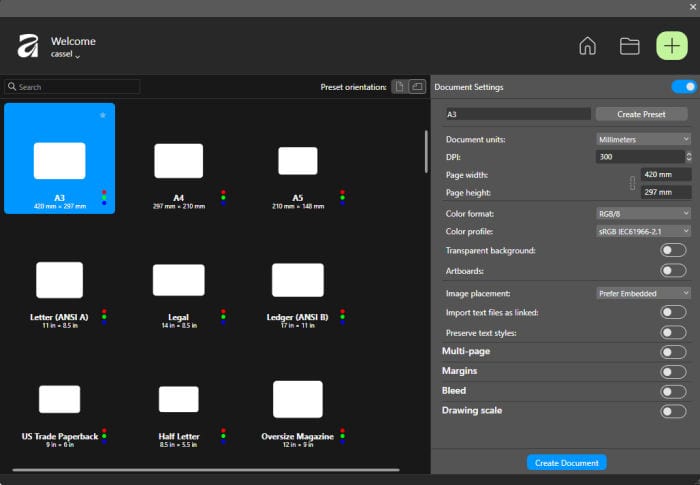Image resolution: width=700 pixels, height=485 pixels.
Task: Expand the Color format dropdown
Action: click(x=643, y=213)
